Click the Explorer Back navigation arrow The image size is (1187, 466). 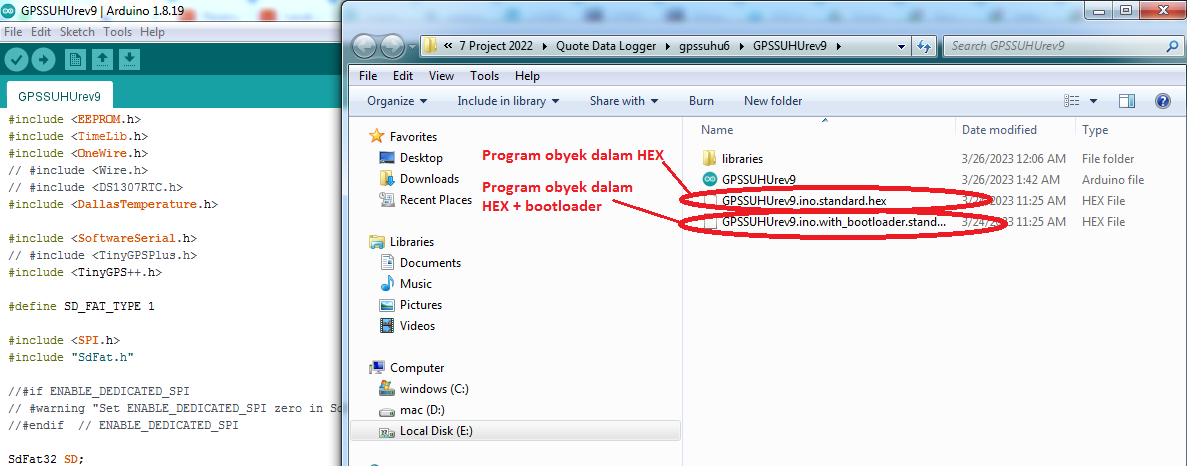(x=365, y=46)
